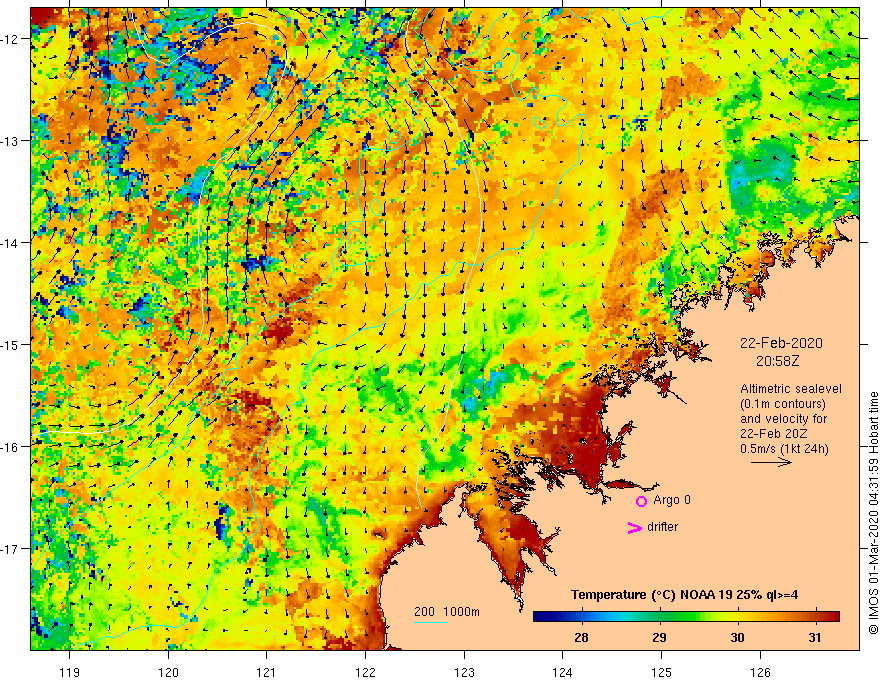Viewport: 880px width, 680px height.
Task: Click the longitude label 126
Action: point(760,672)
